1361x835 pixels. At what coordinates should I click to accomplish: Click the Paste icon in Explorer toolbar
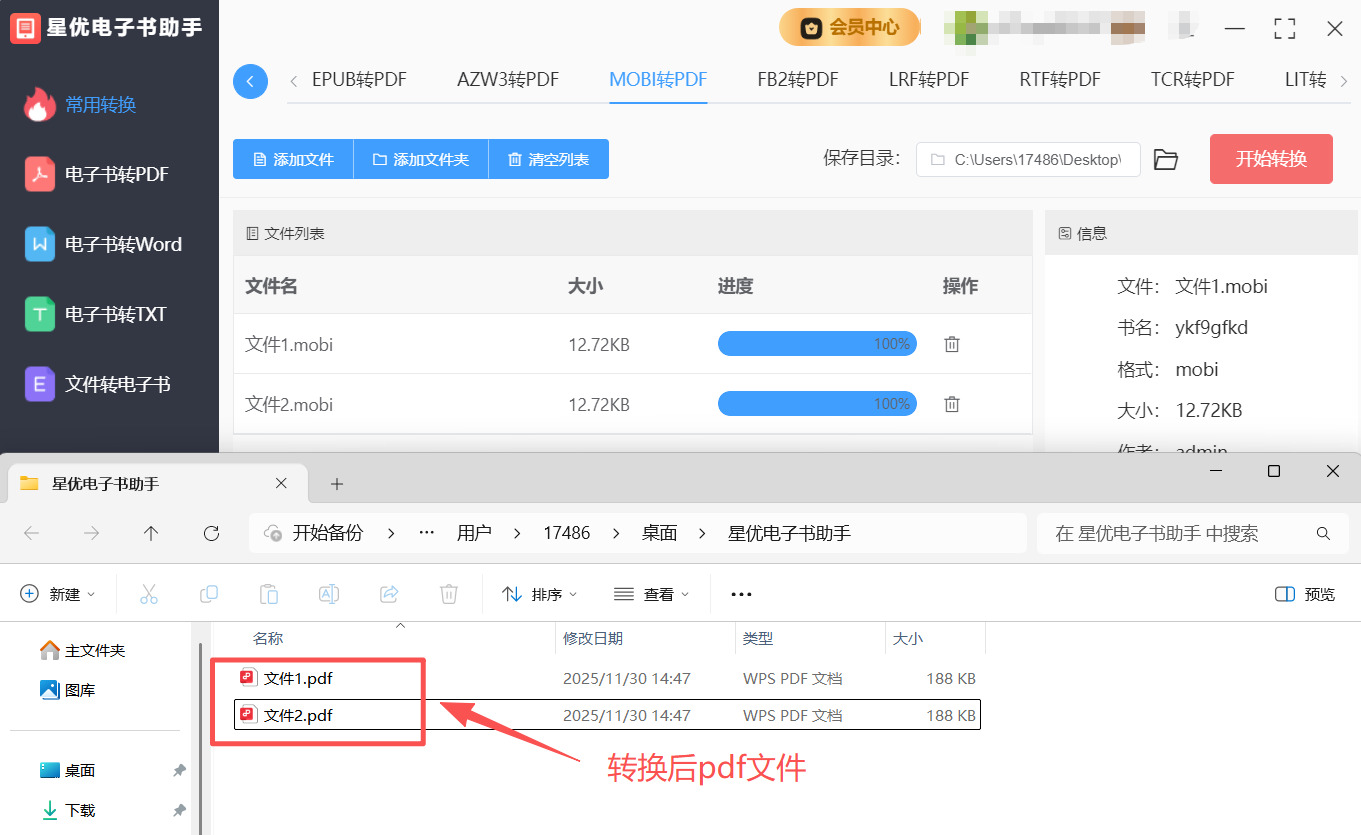(269, 594)
